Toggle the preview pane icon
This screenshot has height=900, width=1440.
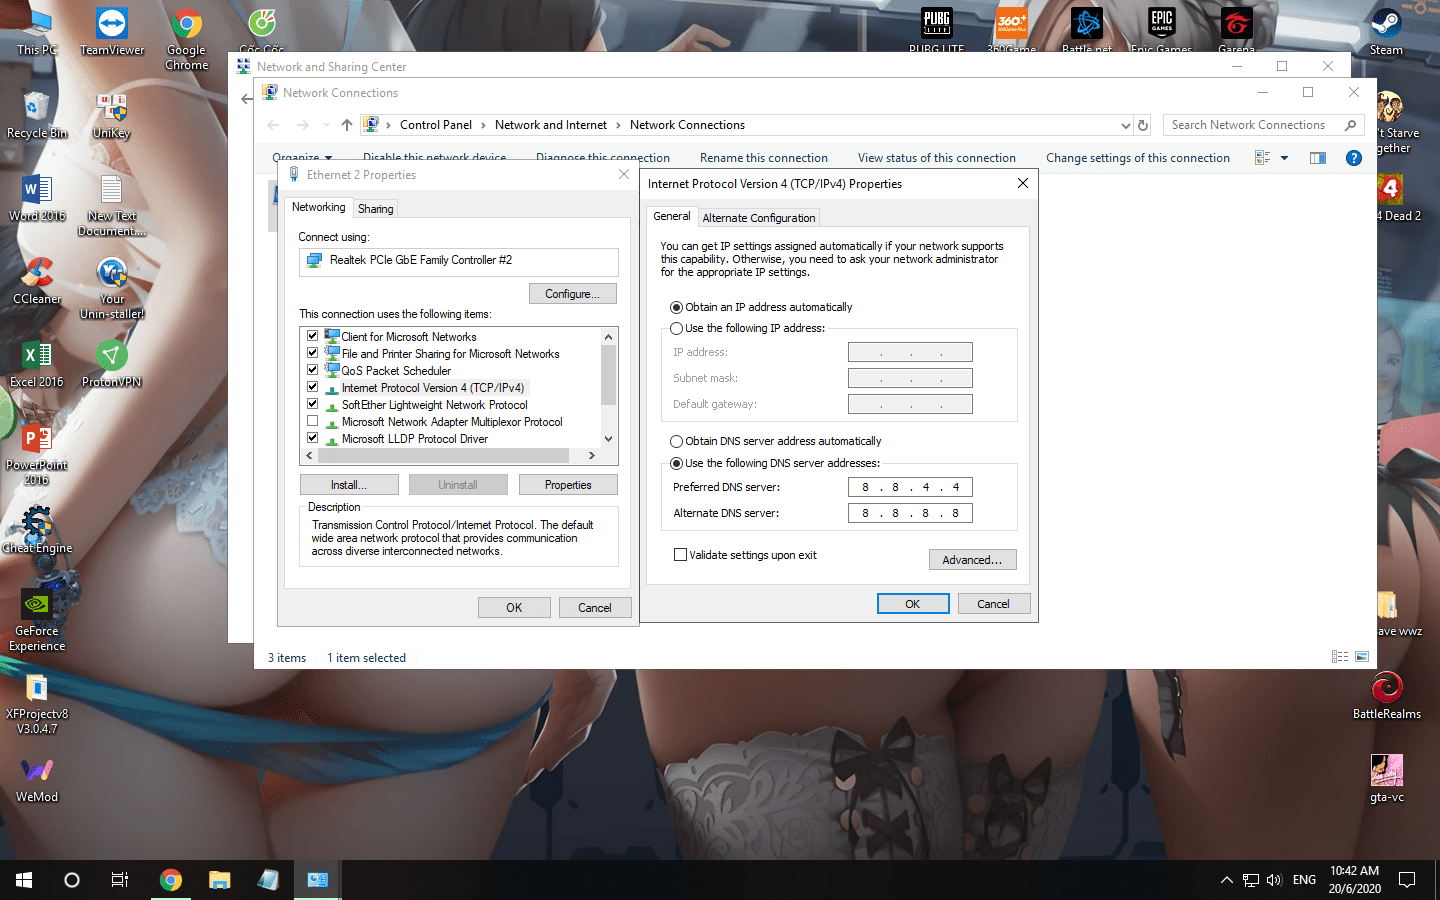coord(1318,158)
